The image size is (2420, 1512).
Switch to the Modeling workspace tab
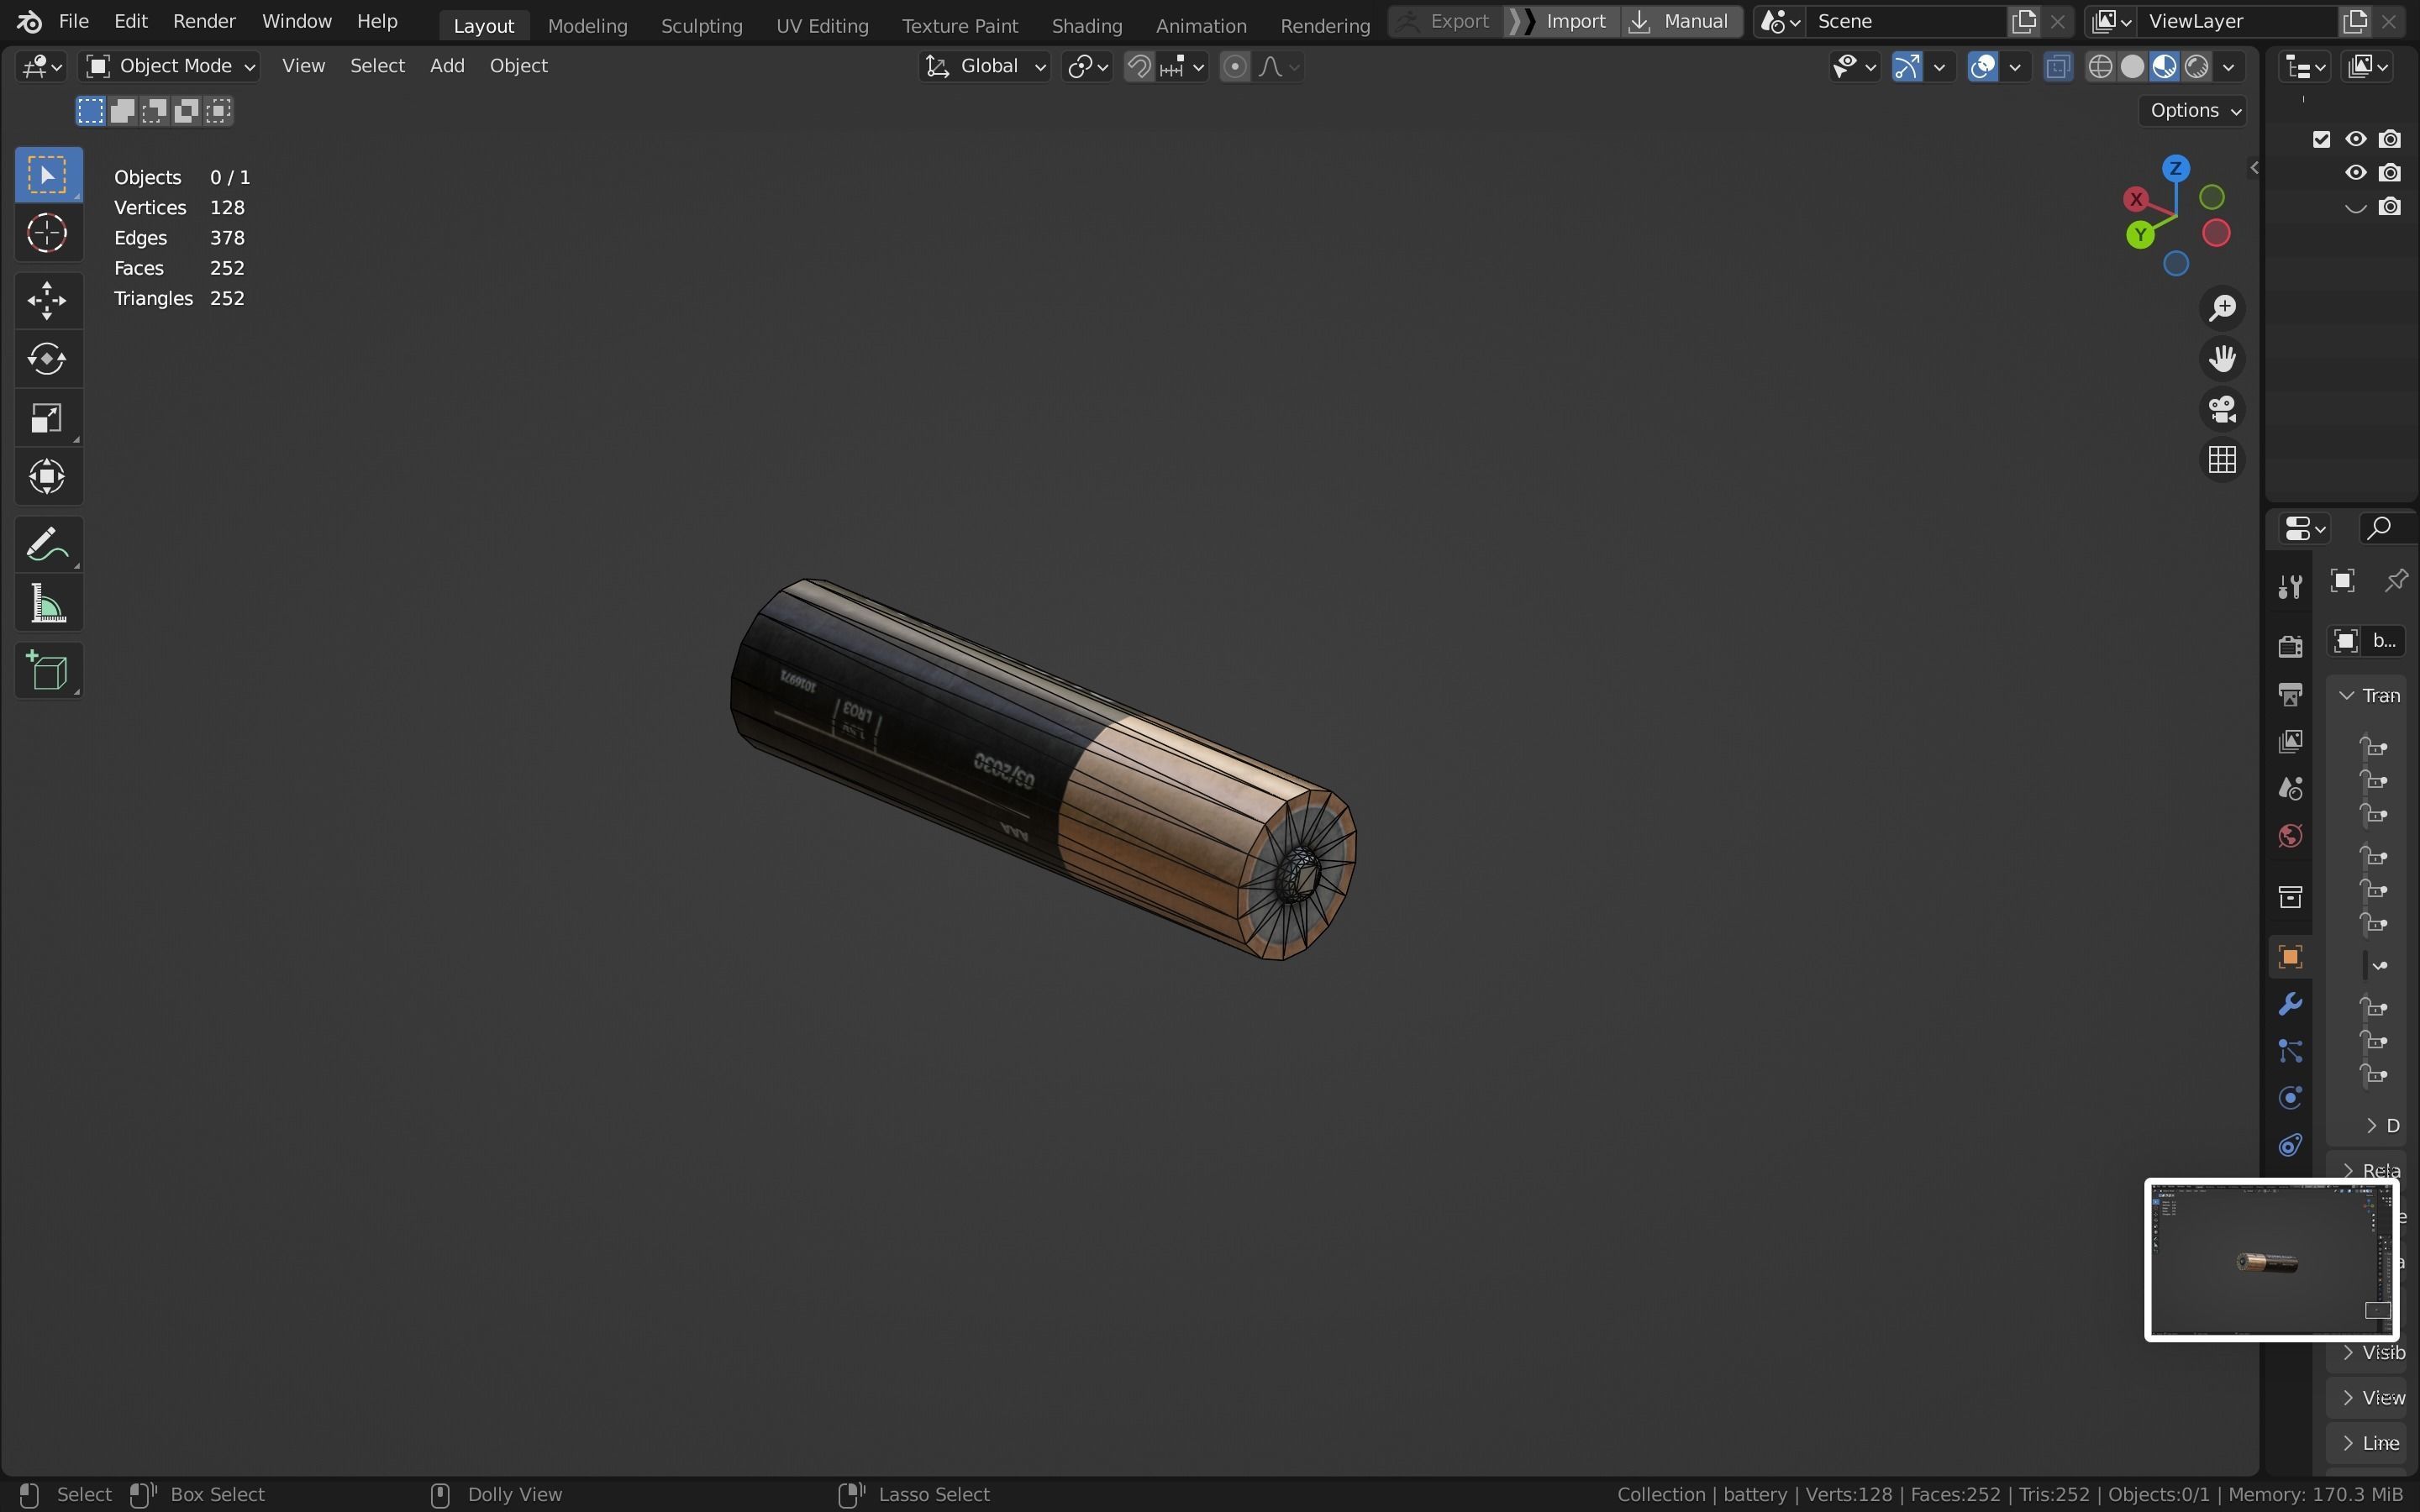[587, 26]
